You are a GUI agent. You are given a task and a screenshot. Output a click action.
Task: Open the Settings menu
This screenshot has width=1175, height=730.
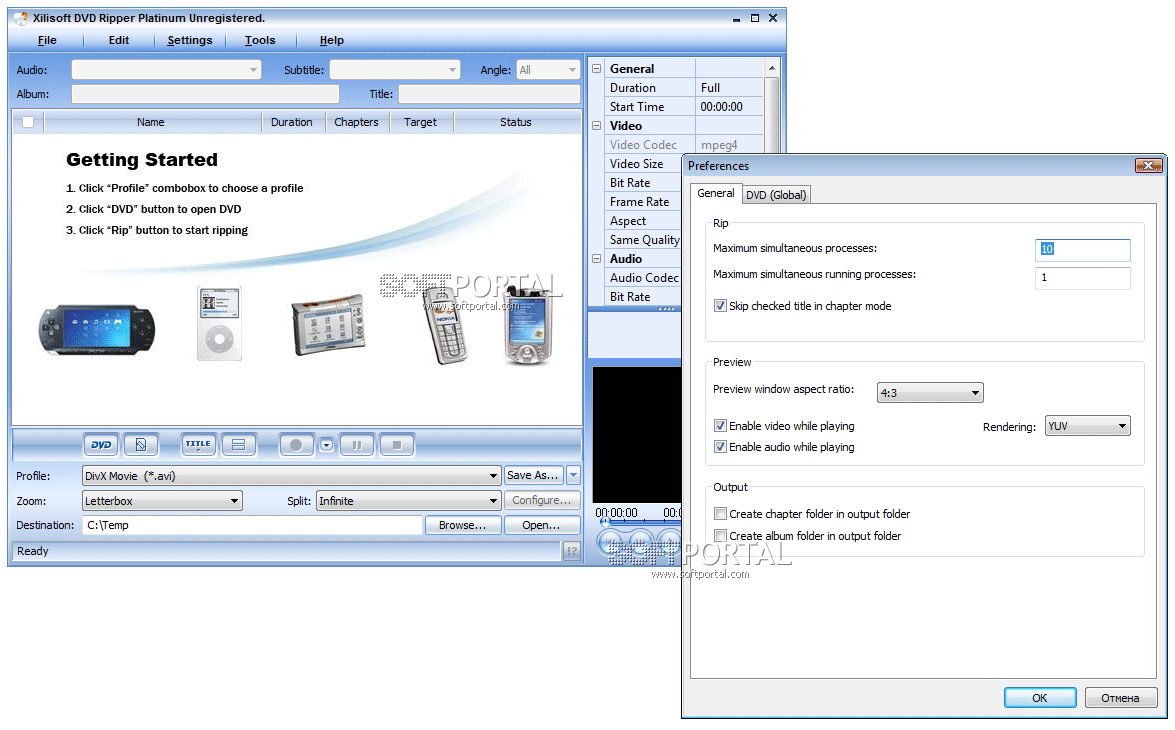click(x=190, y=40)
